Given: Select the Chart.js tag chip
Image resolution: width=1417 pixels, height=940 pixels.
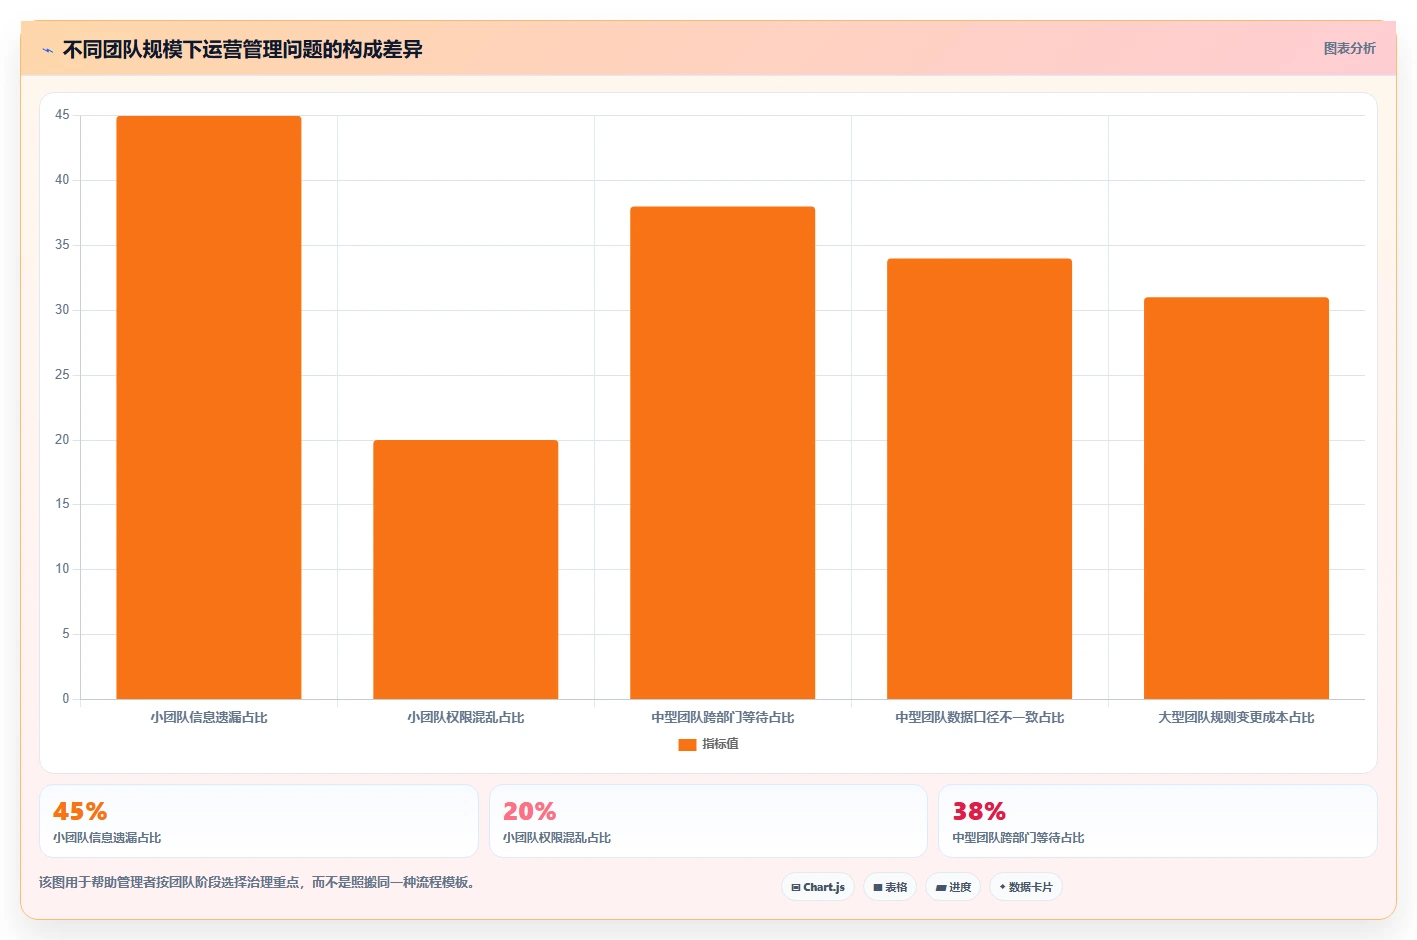Looking at the screenshot, I should point(818,887).
